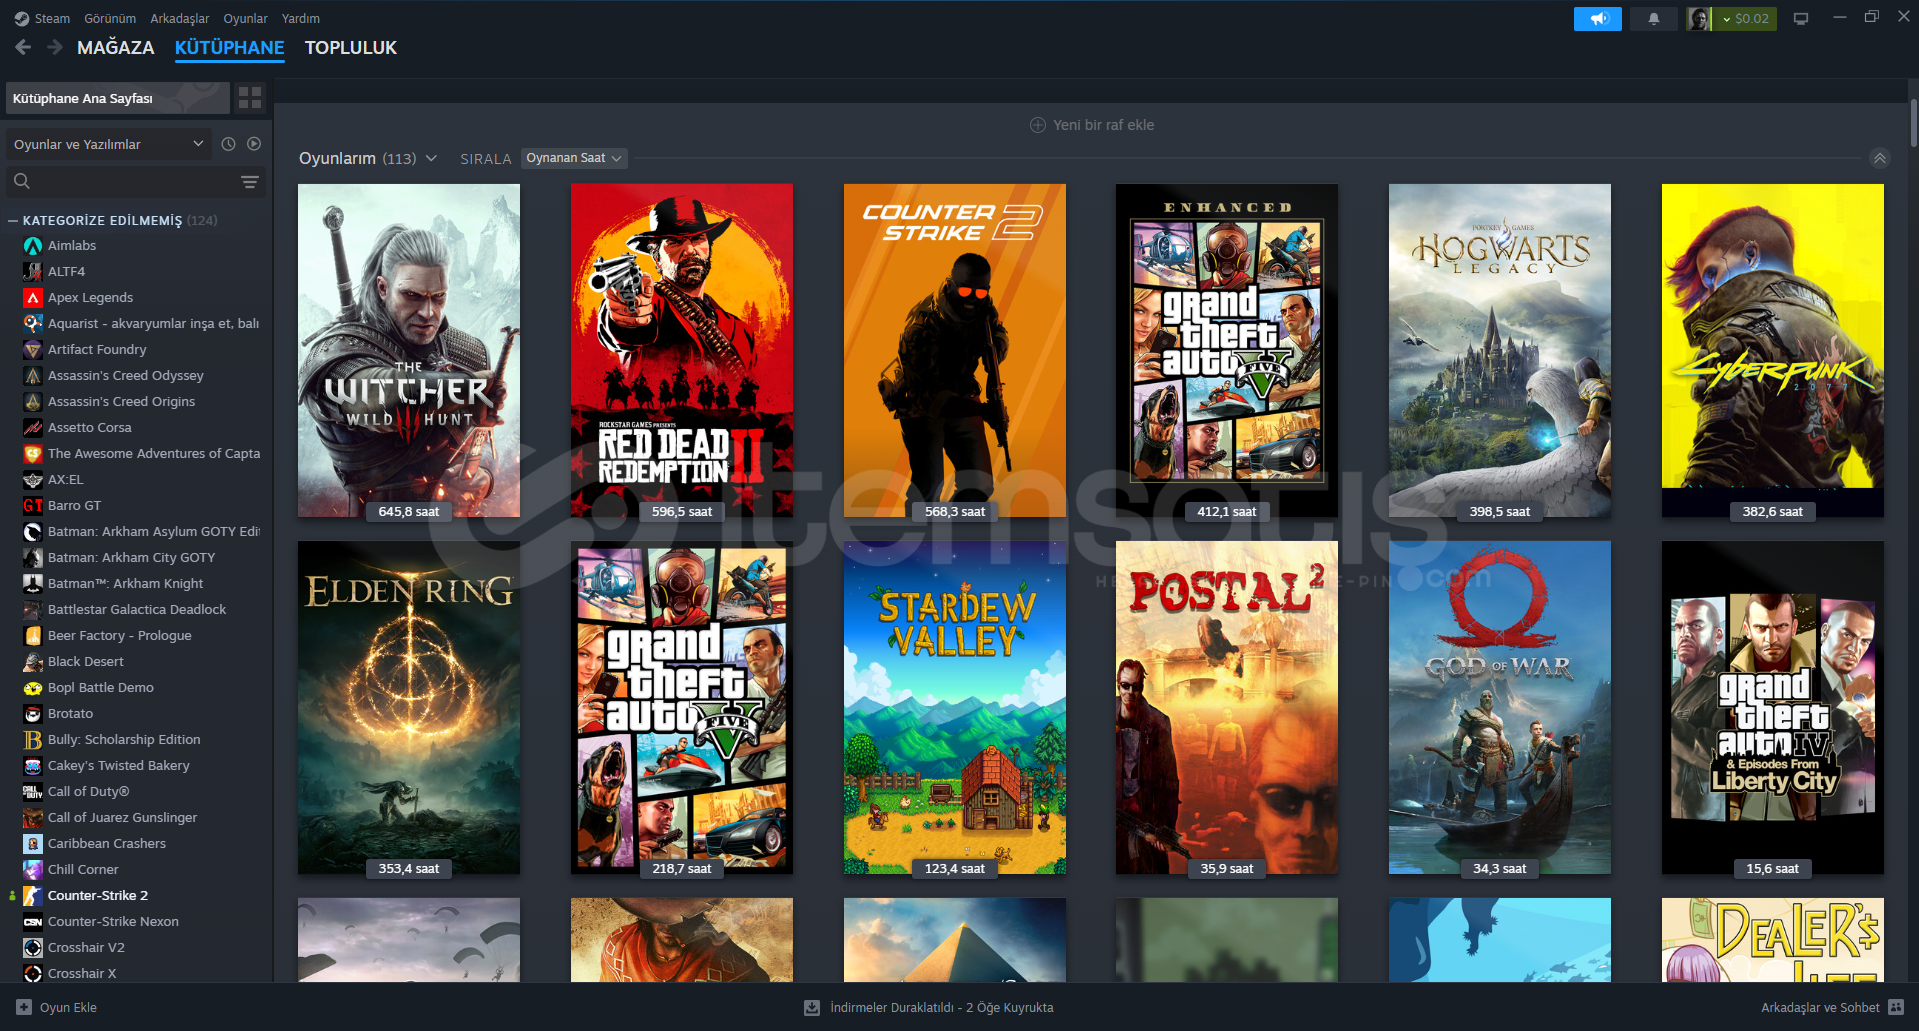Image resolution: width=1919 pixels, height=1031 pixels.
Task: Open the notifications bell
Action: [1654, 19]
